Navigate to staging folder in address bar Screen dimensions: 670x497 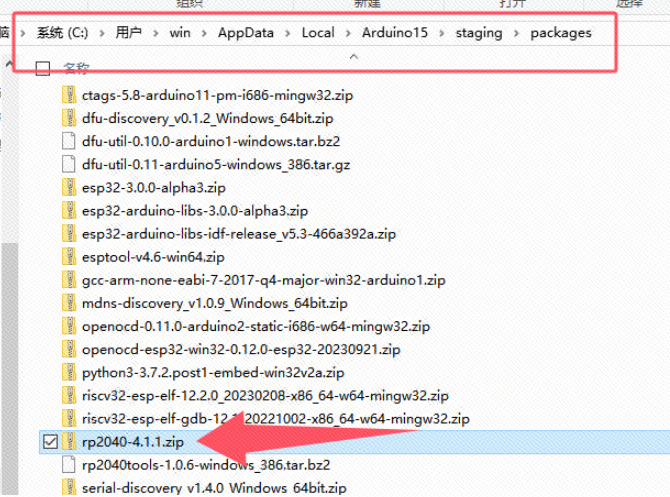(479, 32)
